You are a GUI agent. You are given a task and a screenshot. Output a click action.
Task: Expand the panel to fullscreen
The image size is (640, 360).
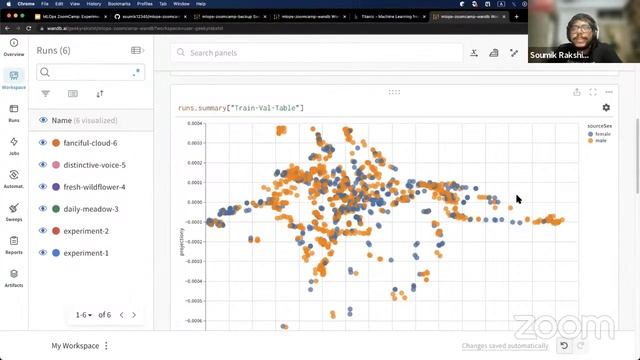click(593, 92)
